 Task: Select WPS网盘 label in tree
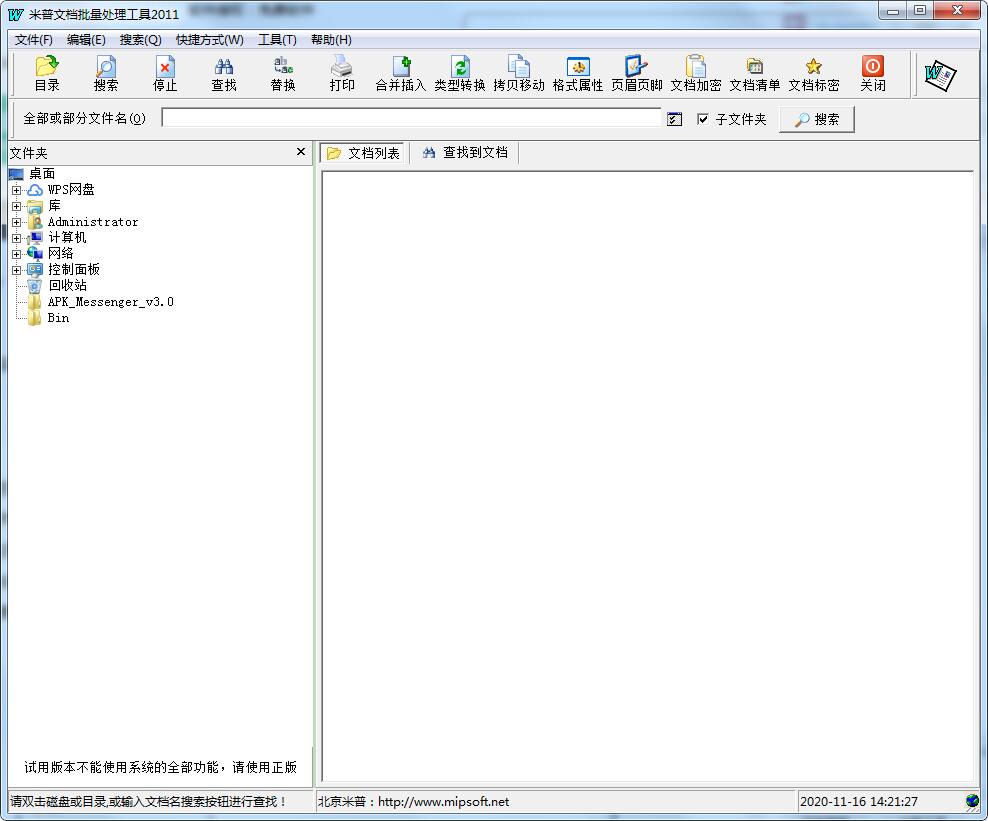pos(71,190)
